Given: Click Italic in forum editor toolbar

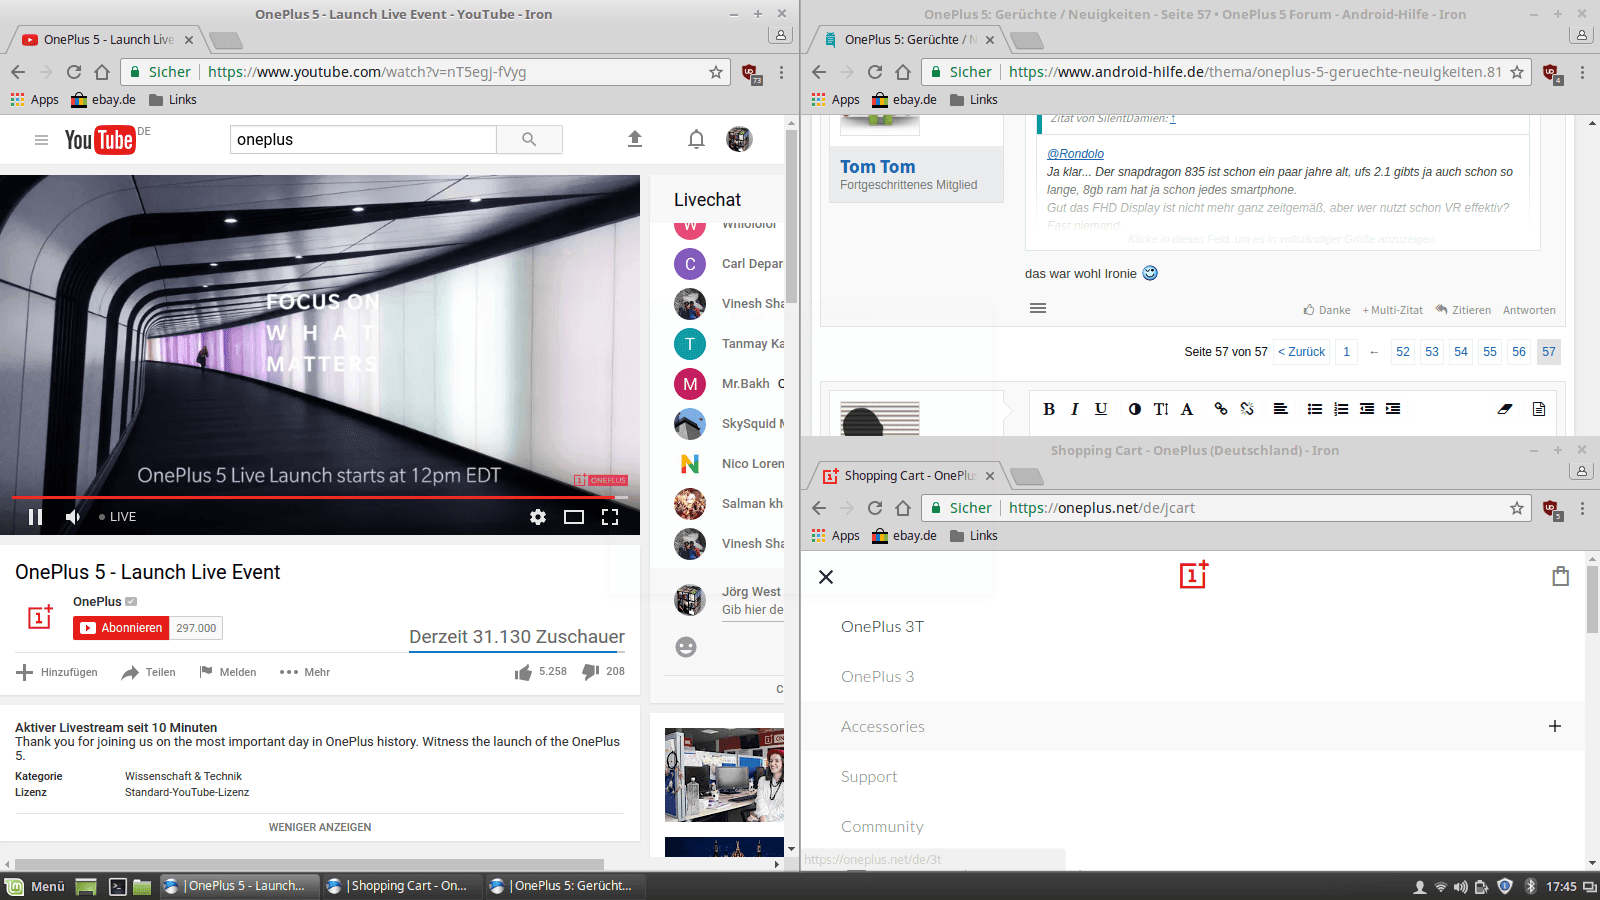Looking at the screenshot, I should click(1075, 409).
